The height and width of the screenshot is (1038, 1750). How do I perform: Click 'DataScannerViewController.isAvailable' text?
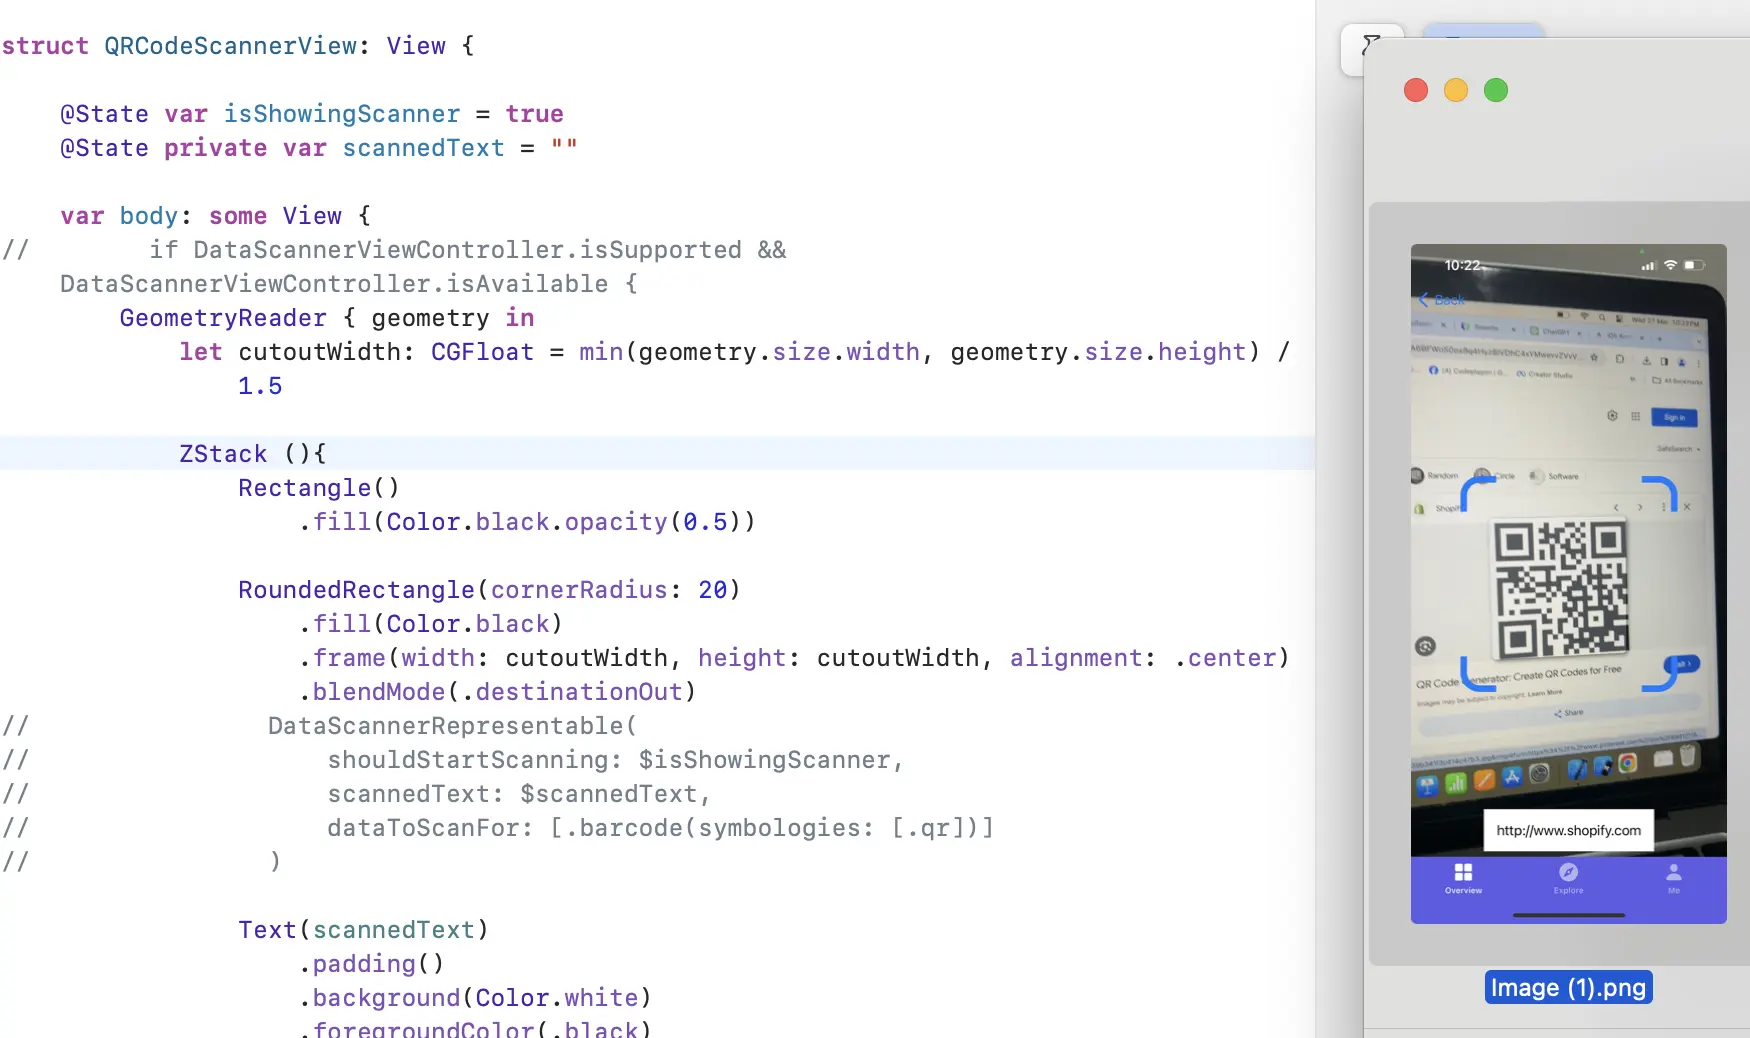tap(333, 284)
